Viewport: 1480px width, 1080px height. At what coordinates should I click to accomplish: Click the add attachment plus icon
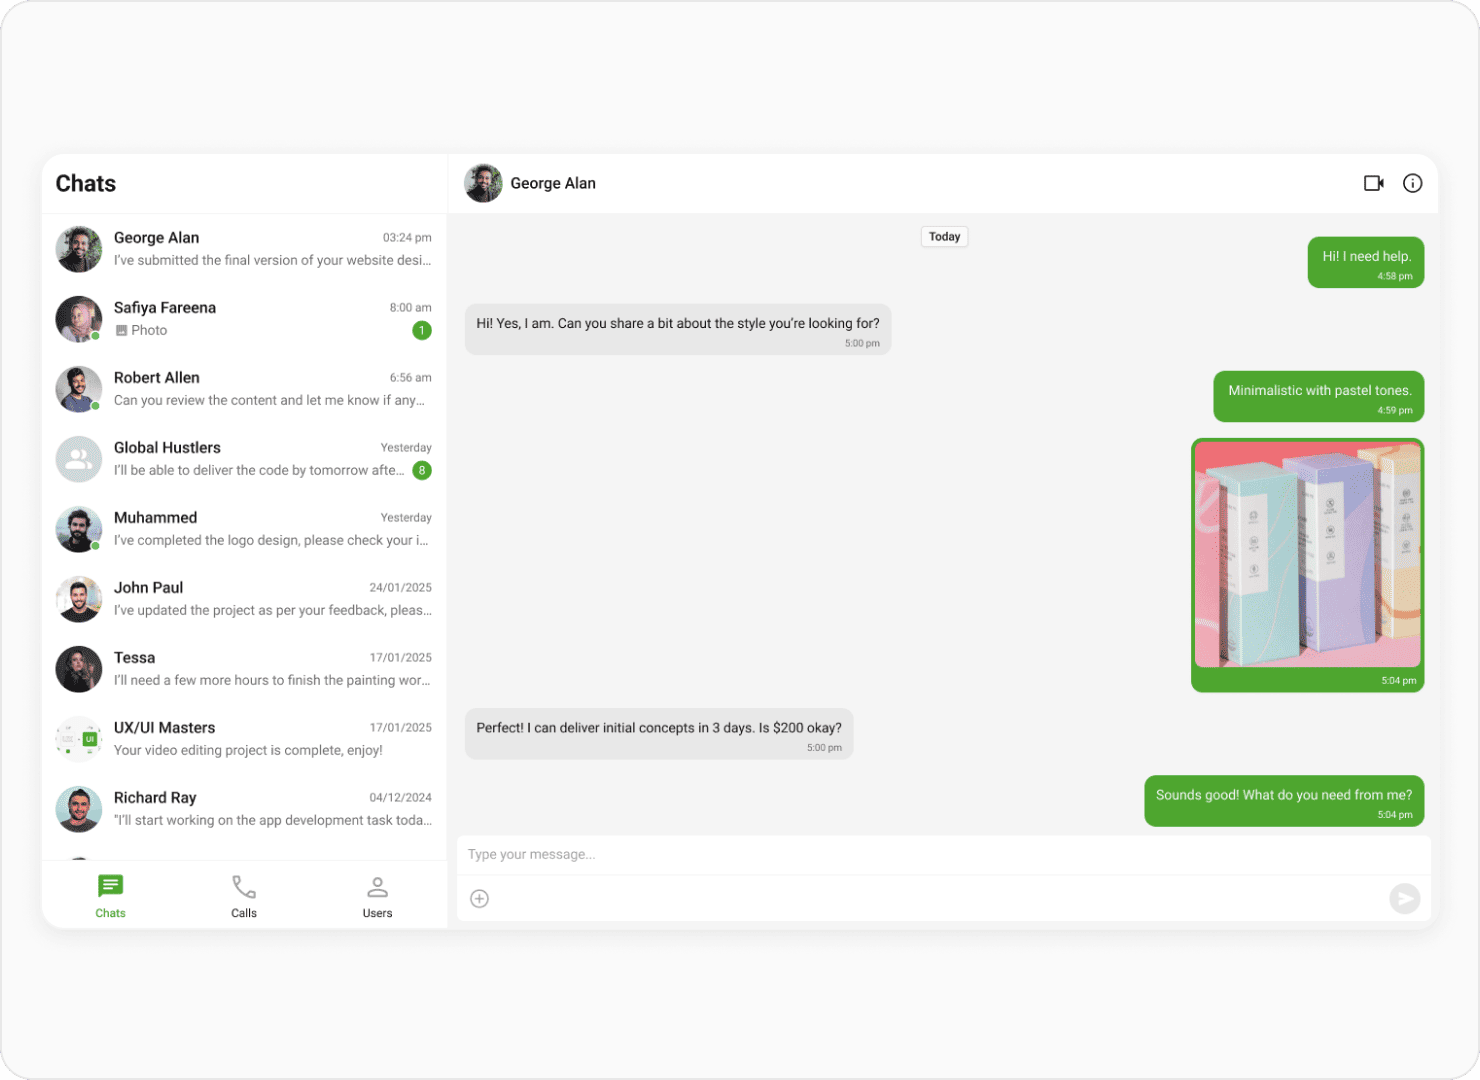[480, 899]
